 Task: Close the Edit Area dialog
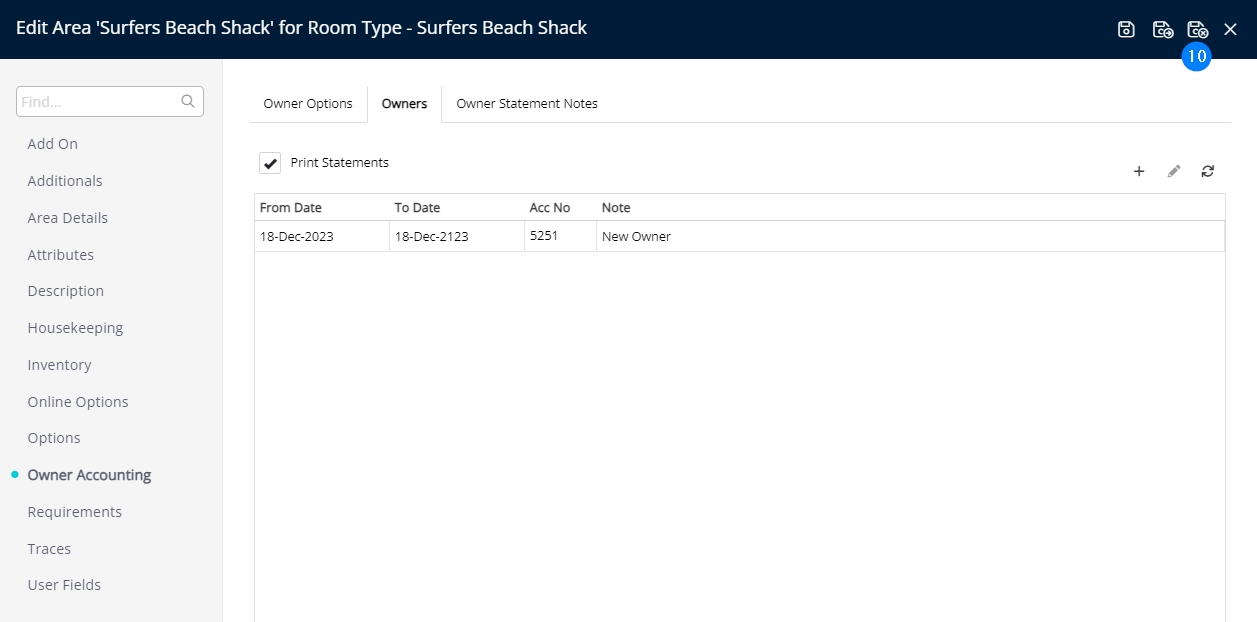click(x=1231, y=29)
